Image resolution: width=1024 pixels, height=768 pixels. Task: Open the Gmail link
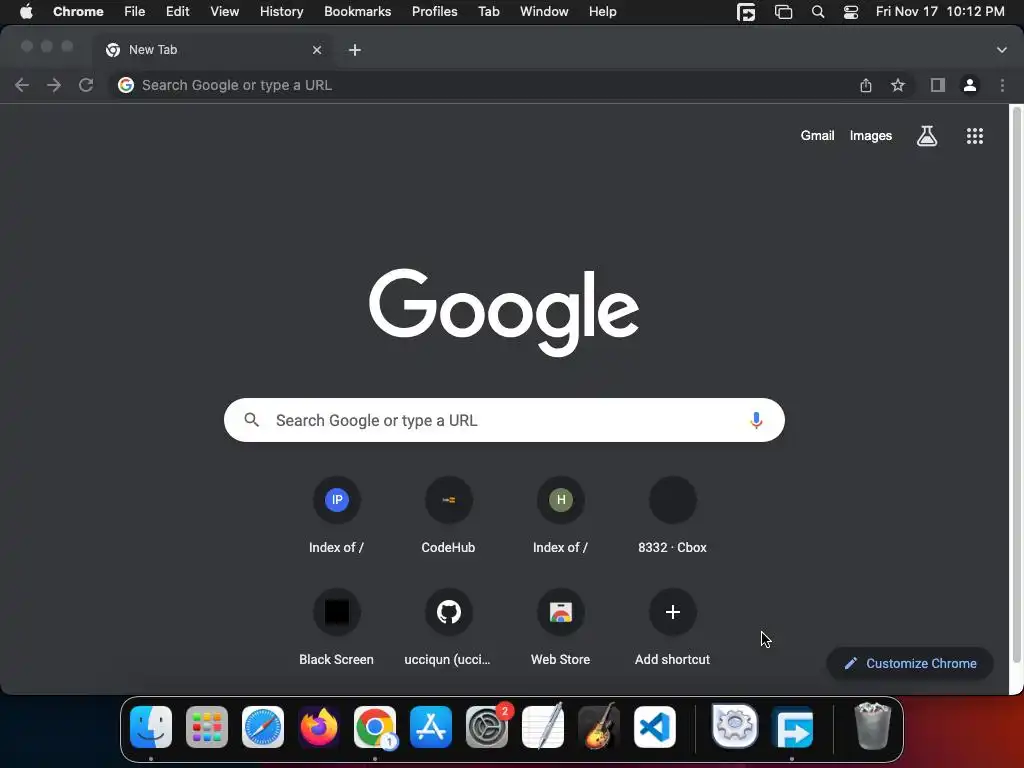pos(817,136)
